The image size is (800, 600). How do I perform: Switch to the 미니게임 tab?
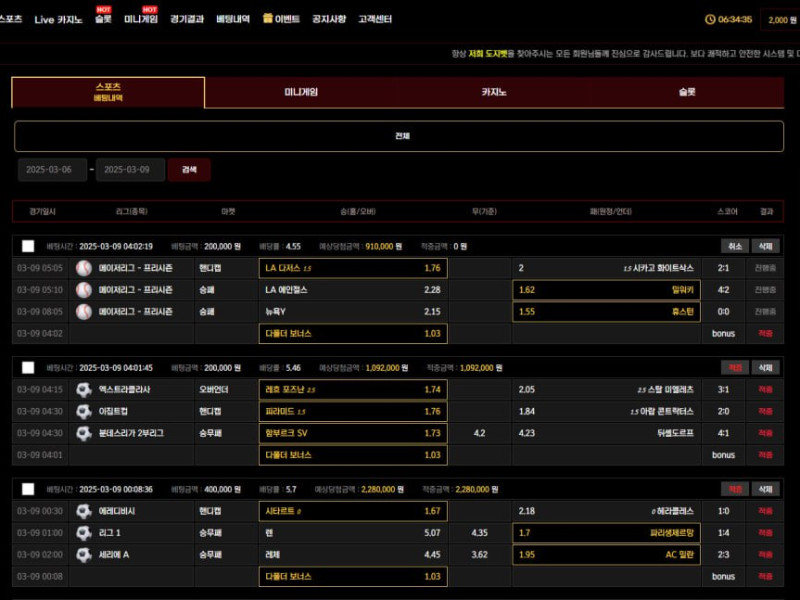coord(301,92)
